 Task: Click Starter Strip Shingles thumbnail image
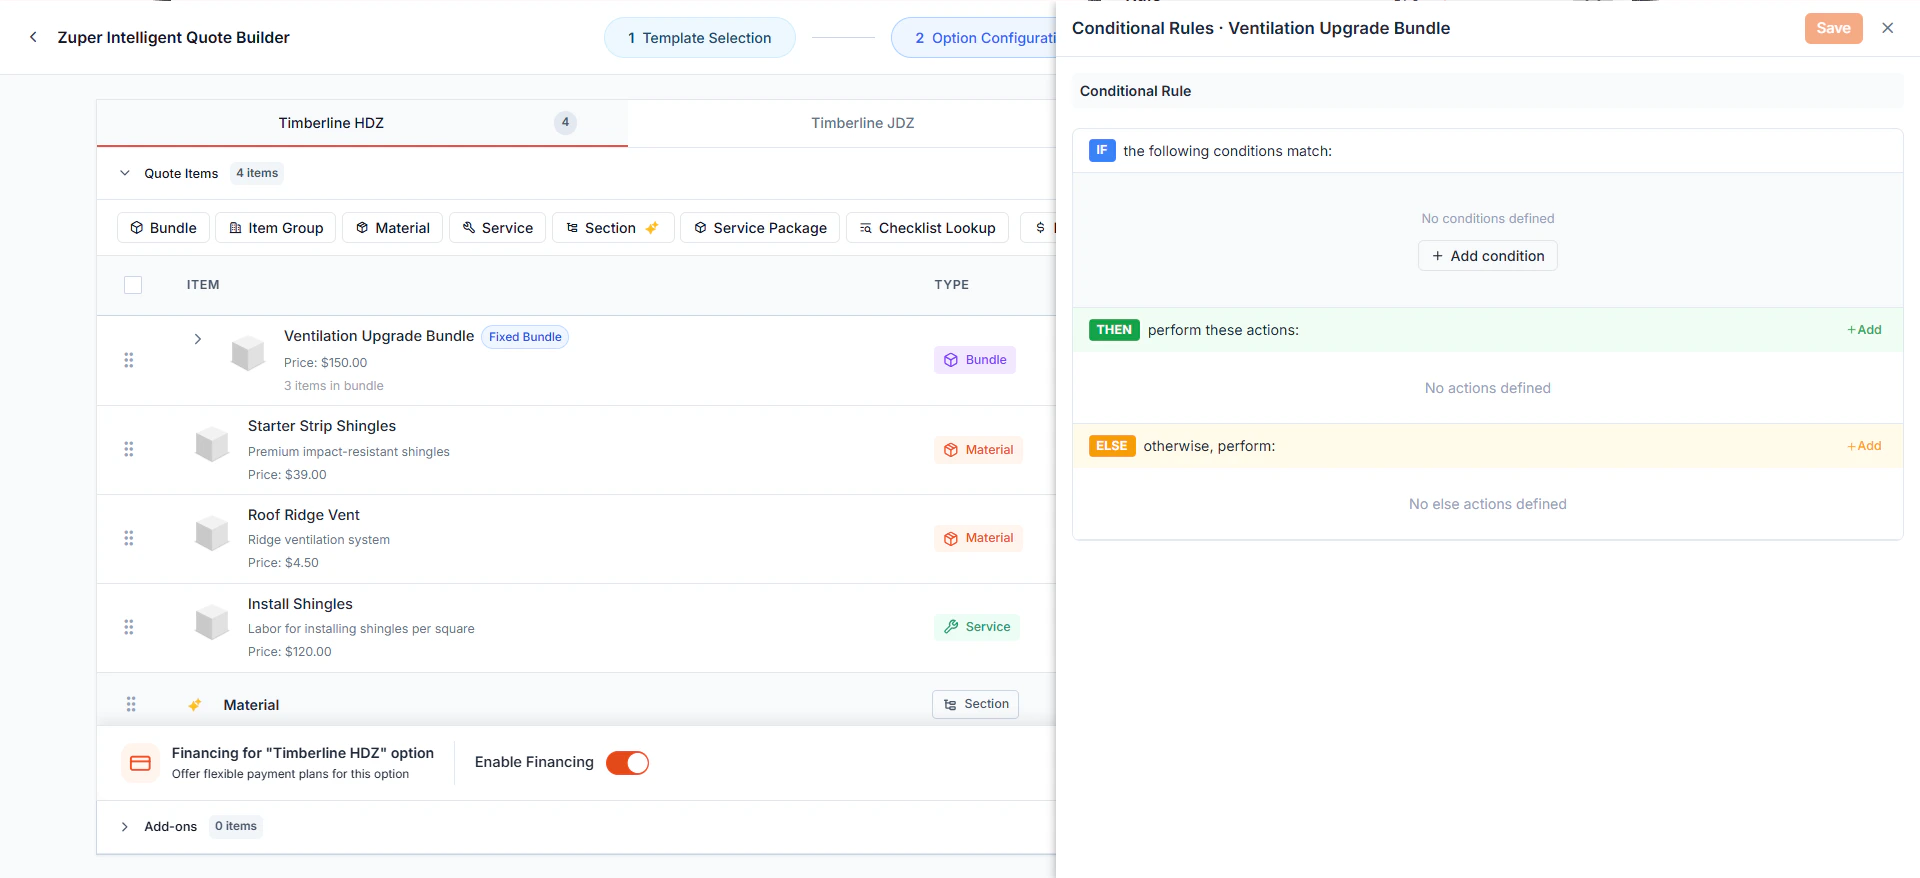coord(212,443)
